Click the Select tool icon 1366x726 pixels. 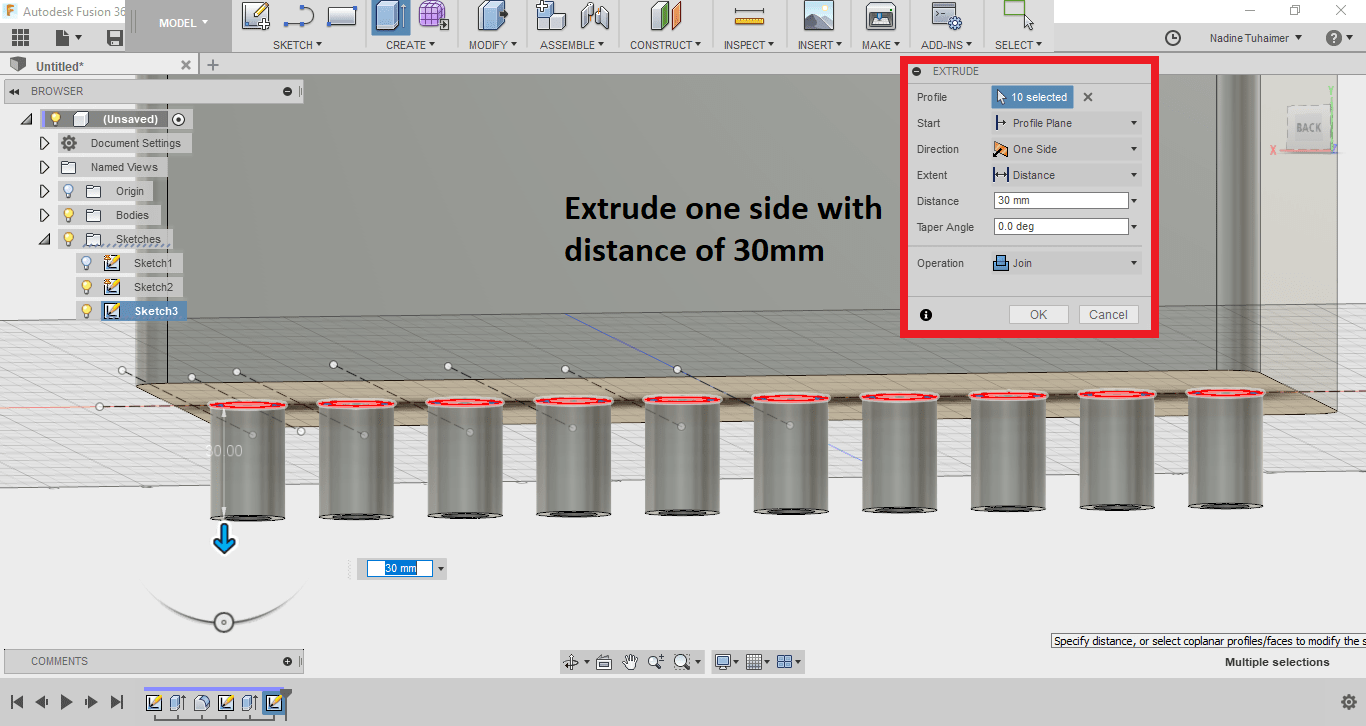click(x=1018, y=14)
